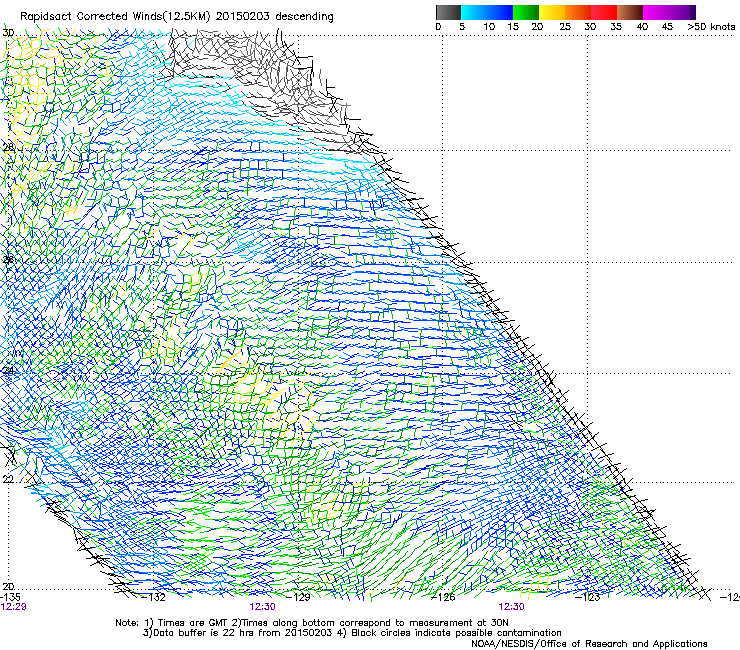
Task: Click the '12:30' time label nearest -129
Action: point(262,607)
